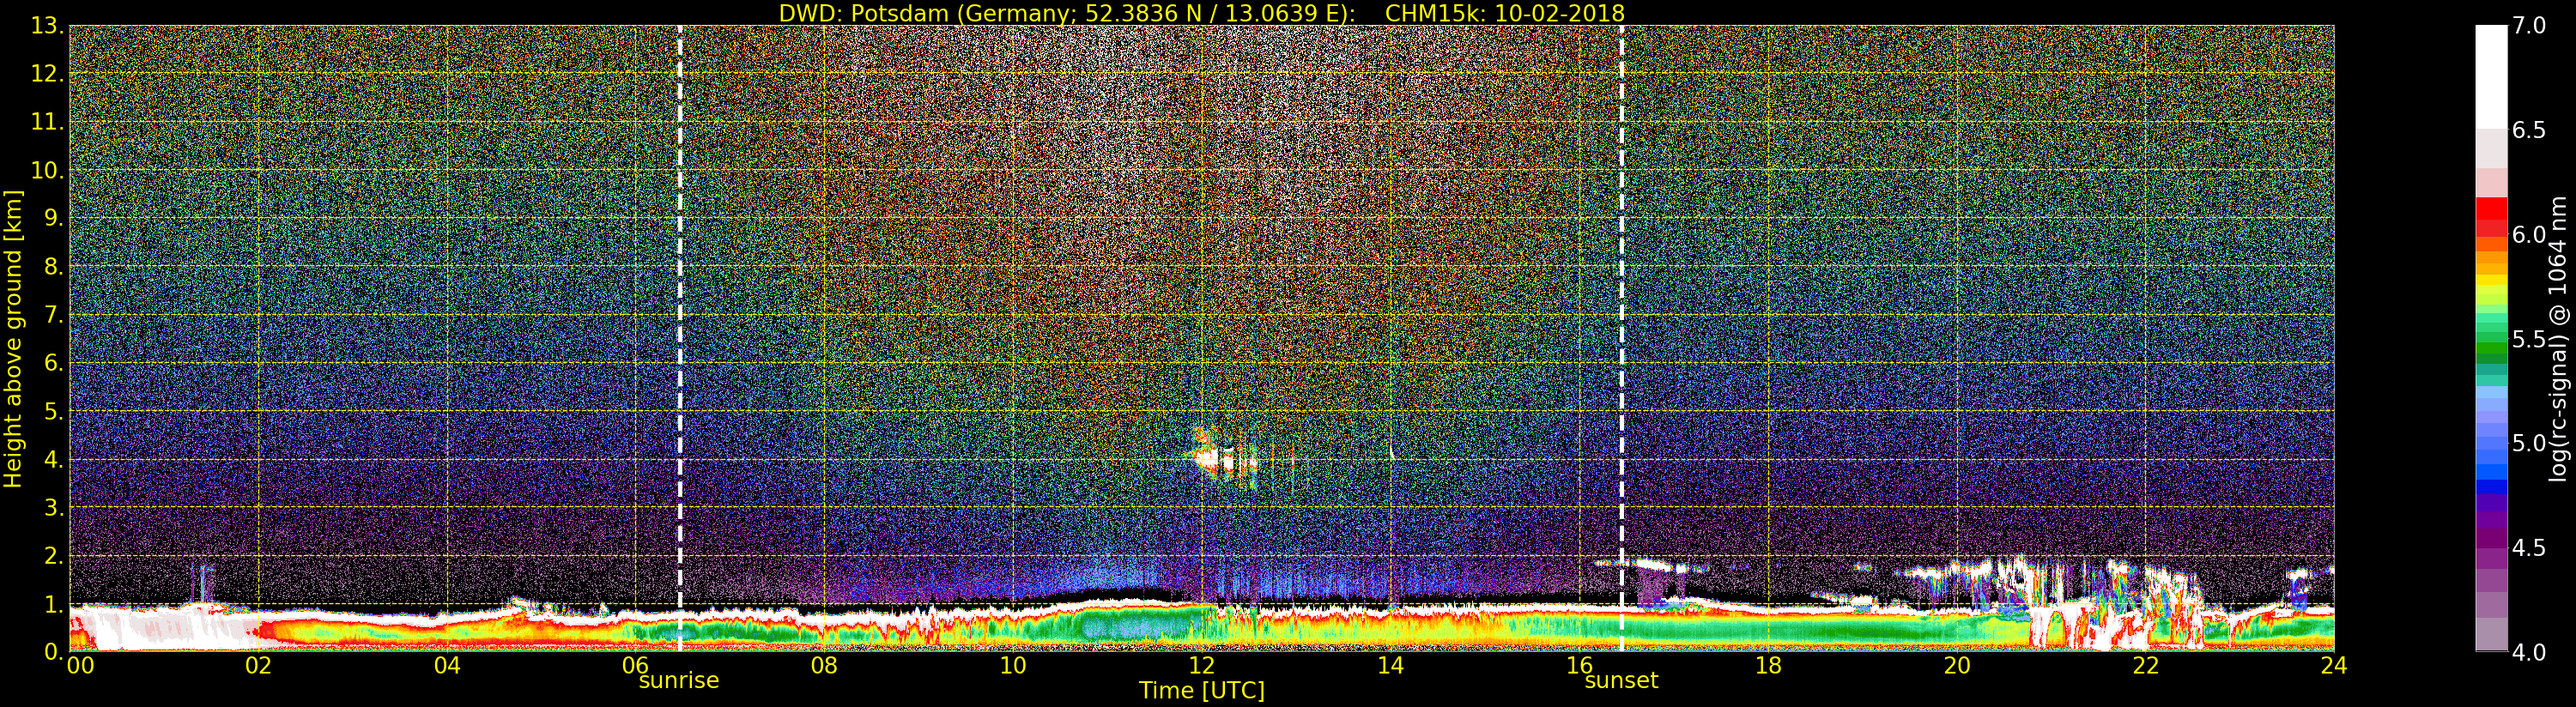Click the '20' time axis tick label

pyautogui.click(x=1957, y=666)
